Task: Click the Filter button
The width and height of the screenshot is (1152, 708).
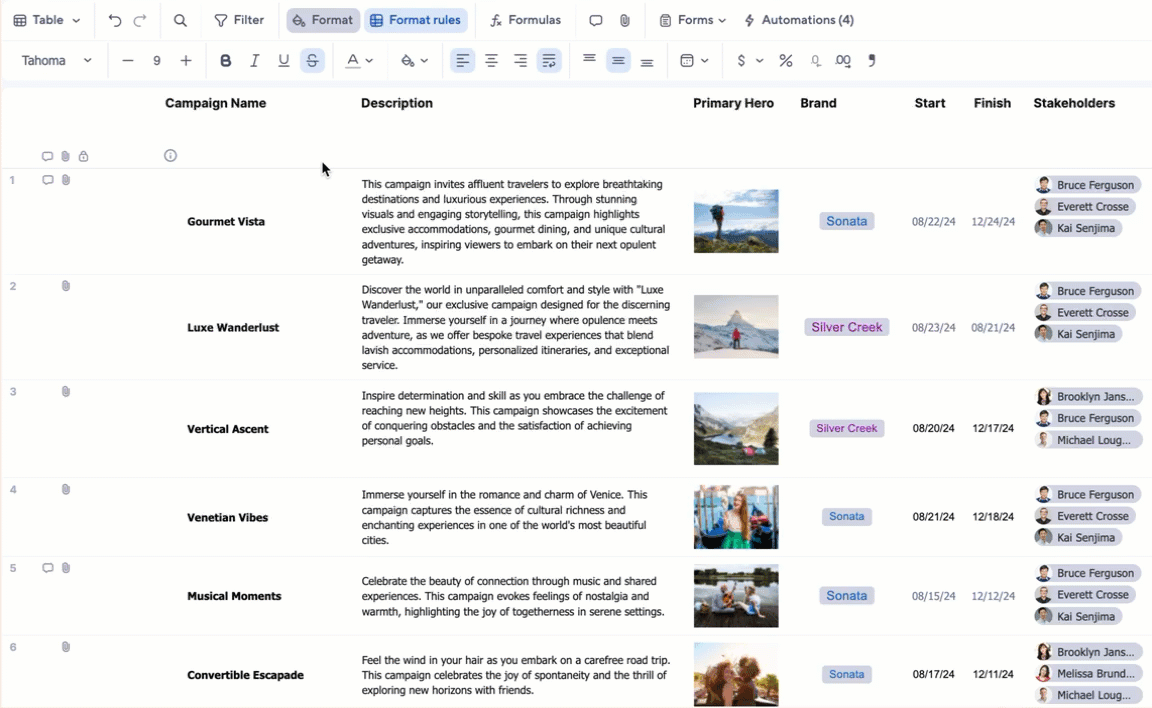Action: coord(239,20)
